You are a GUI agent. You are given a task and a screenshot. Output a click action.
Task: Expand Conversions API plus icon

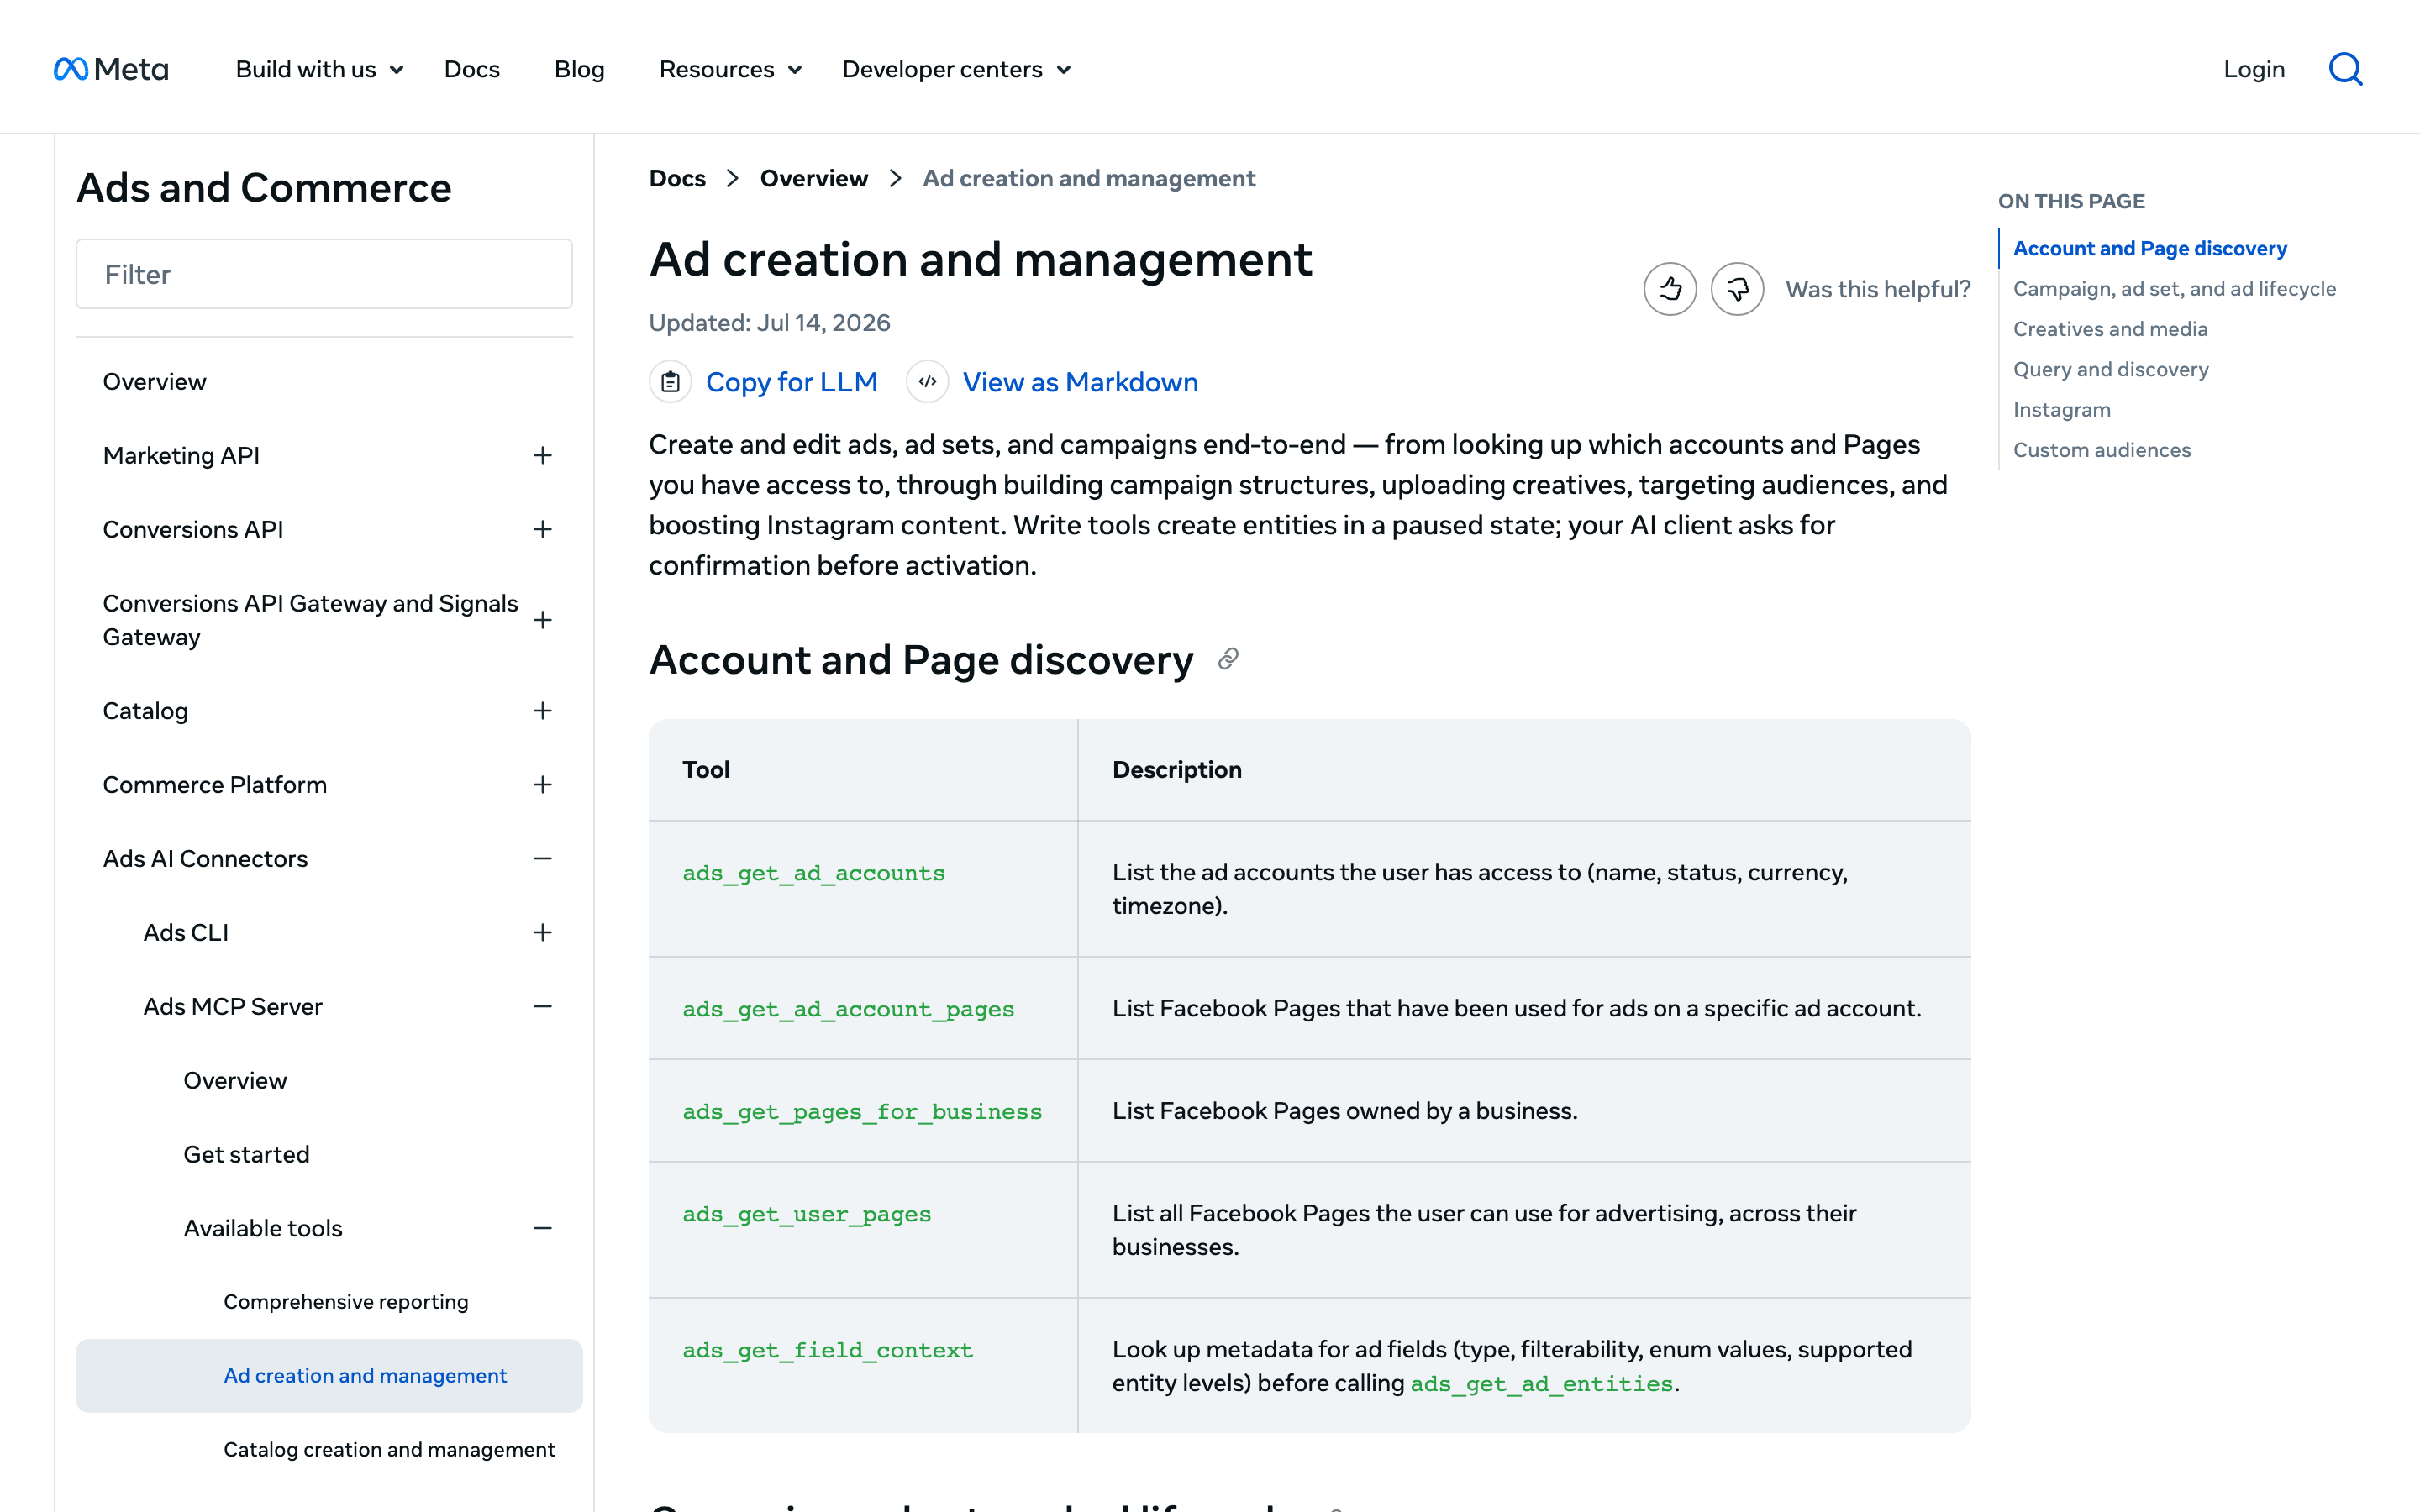point(543,529)
